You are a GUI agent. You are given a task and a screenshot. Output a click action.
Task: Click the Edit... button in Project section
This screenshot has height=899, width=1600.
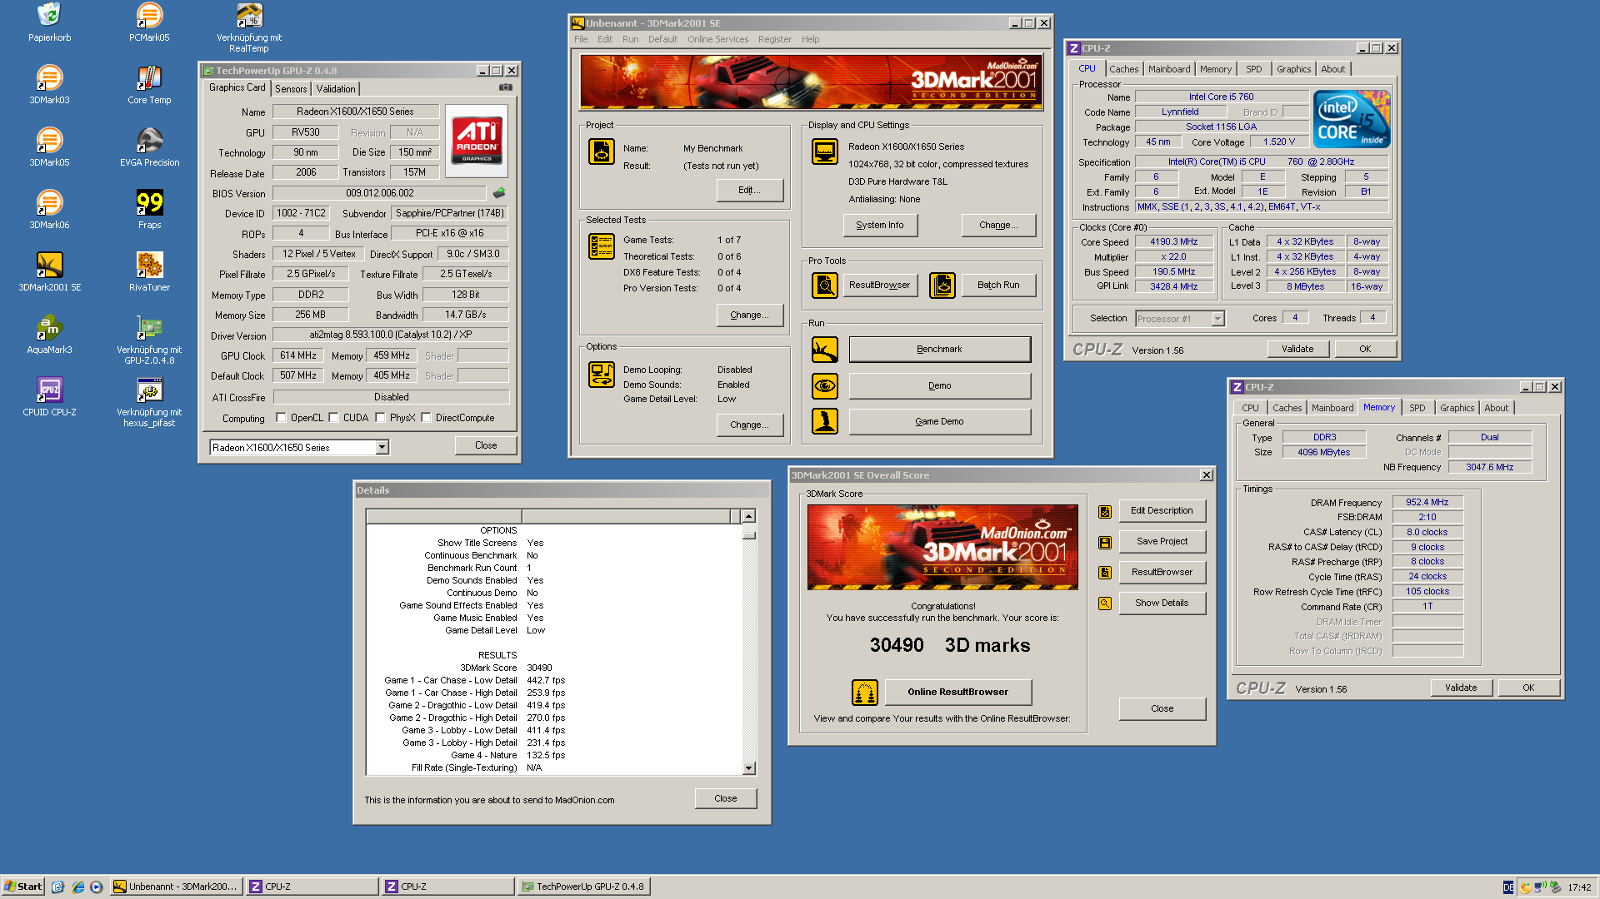pyautogui.click(x=749, y=190)
